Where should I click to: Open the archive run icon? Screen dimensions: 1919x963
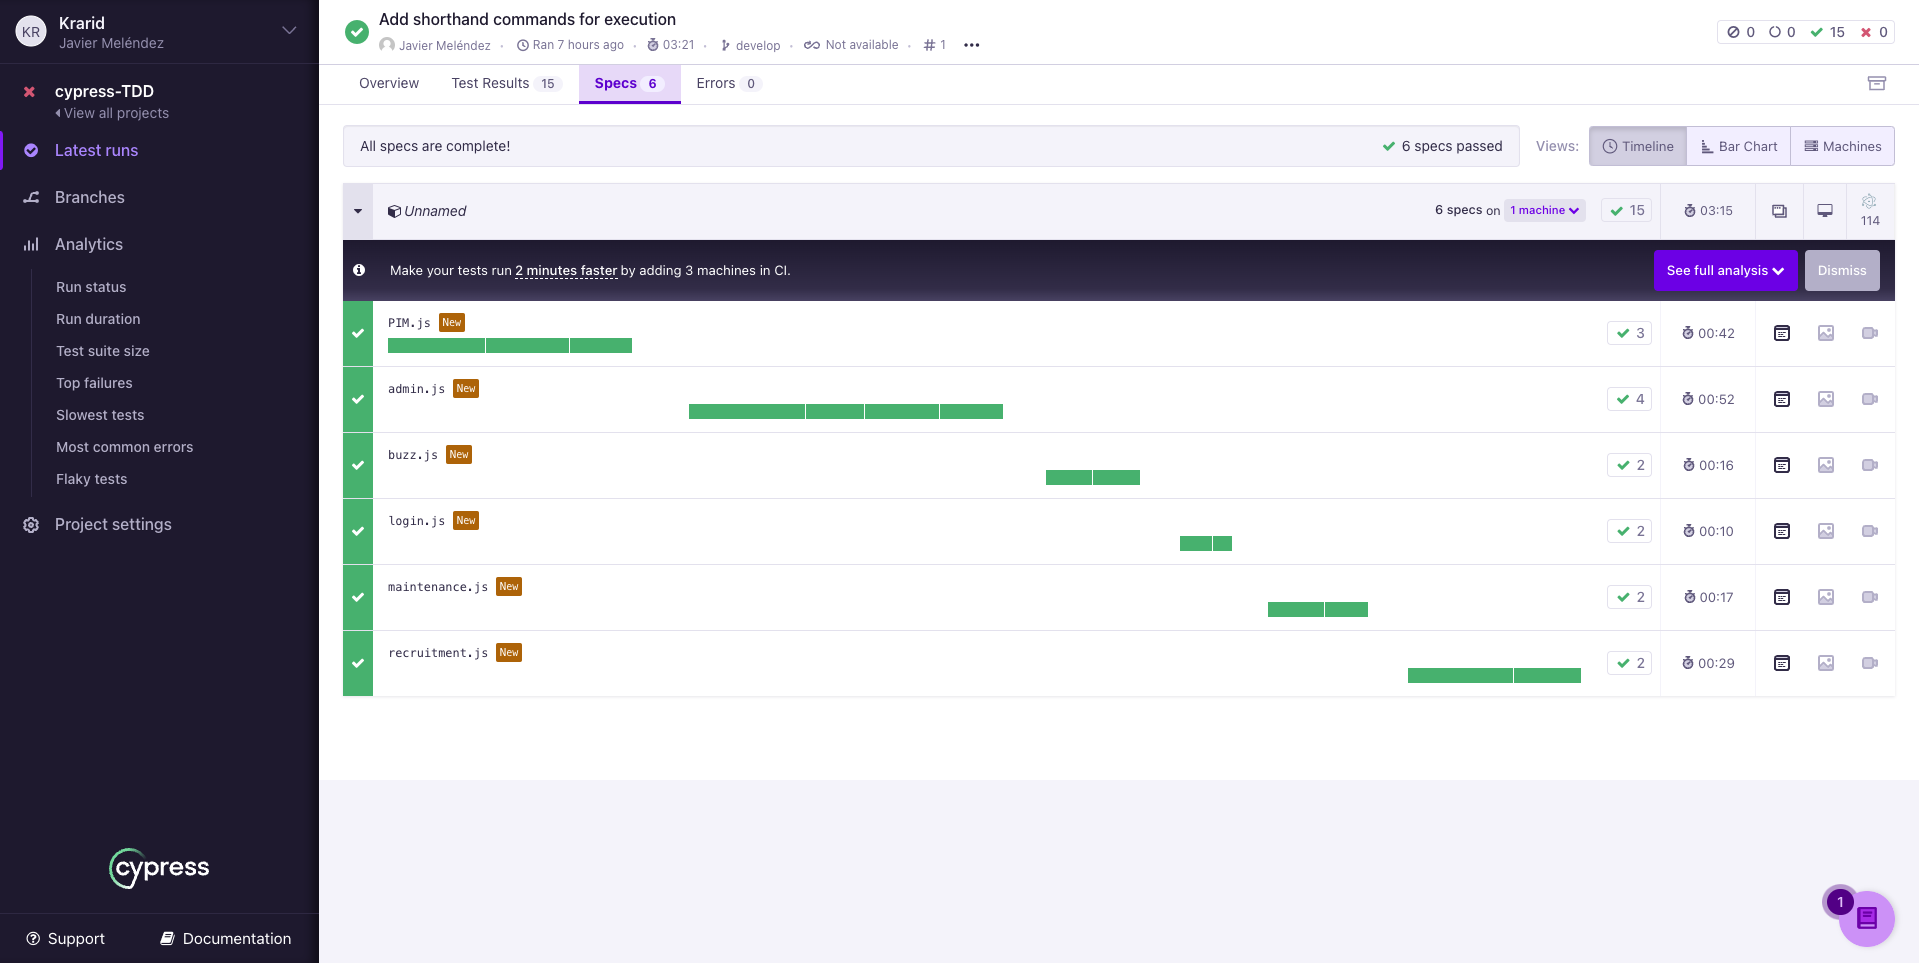coord(1877,83)
